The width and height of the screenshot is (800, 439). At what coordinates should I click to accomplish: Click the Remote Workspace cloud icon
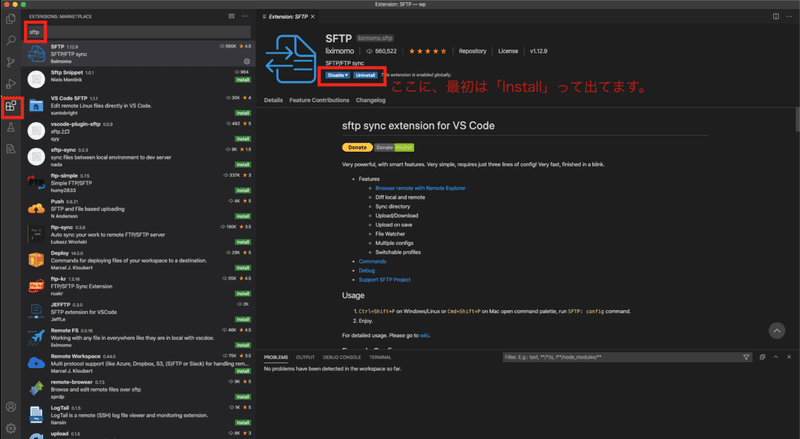click(36, 363)
